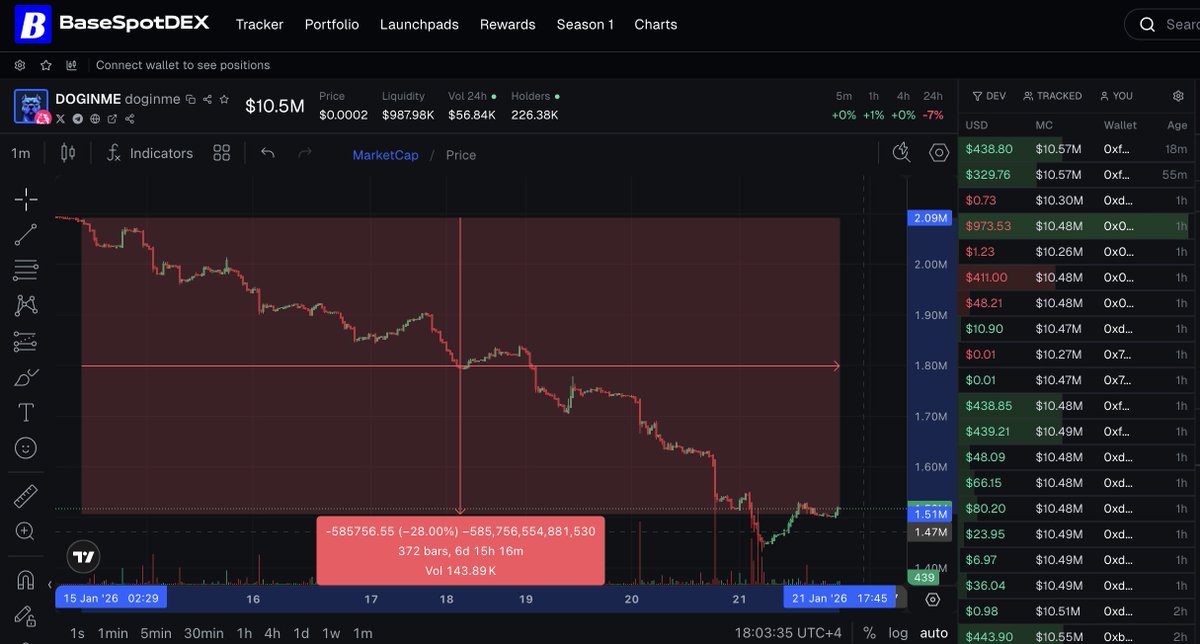Set timeframe to 4h
The height and width of the screenshot is (644, 1200).
click(x=272, y=633)
